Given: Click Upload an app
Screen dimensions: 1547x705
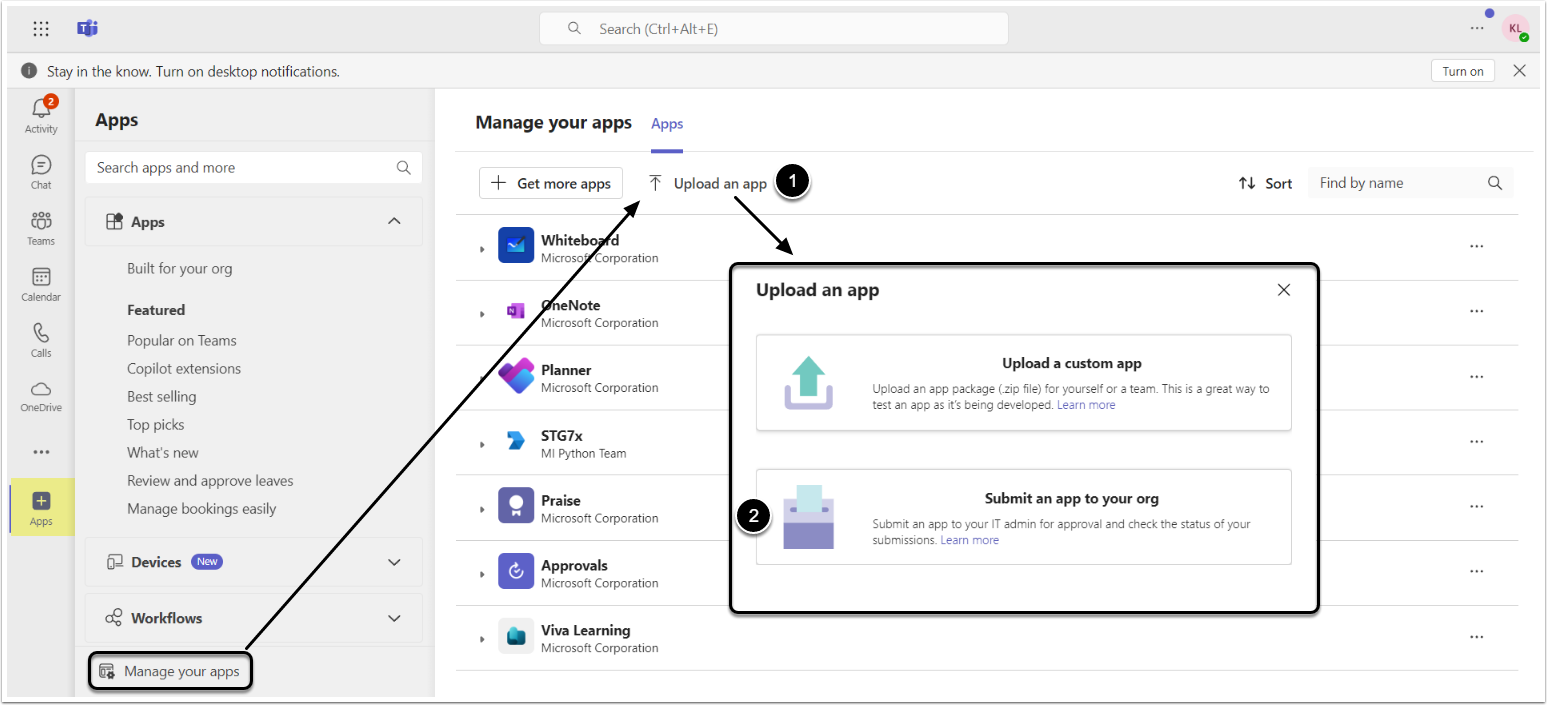Looking at the screenshot, I should [x=708, y=184].
